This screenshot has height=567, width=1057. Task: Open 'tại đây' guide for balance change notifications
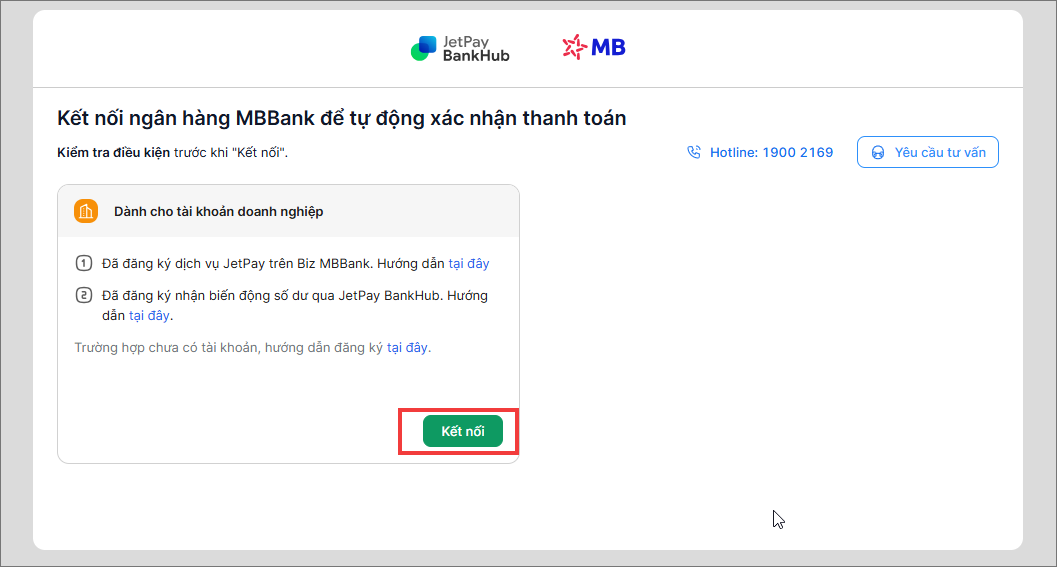pos(149,316)
